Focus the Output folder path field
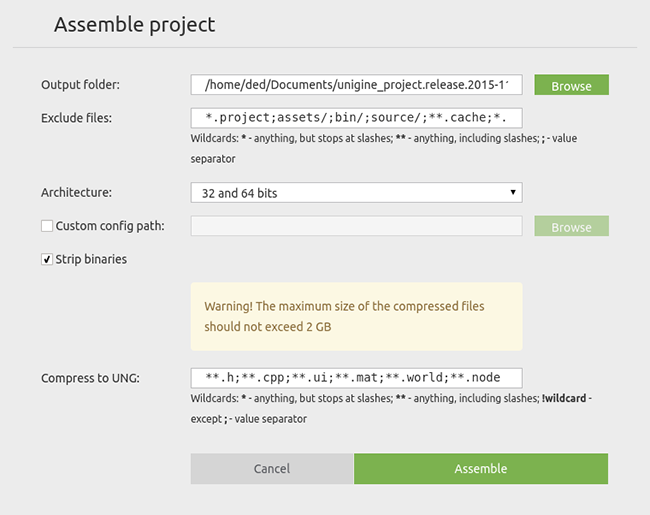650x515 pixels. pos(357,85)
